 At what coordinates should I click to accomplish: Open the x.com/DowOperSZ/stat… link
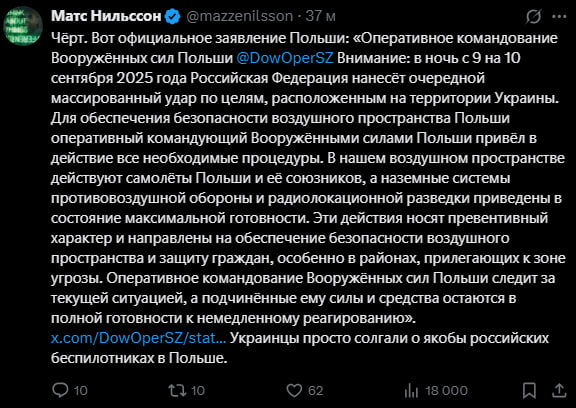[x=138, y=338]
